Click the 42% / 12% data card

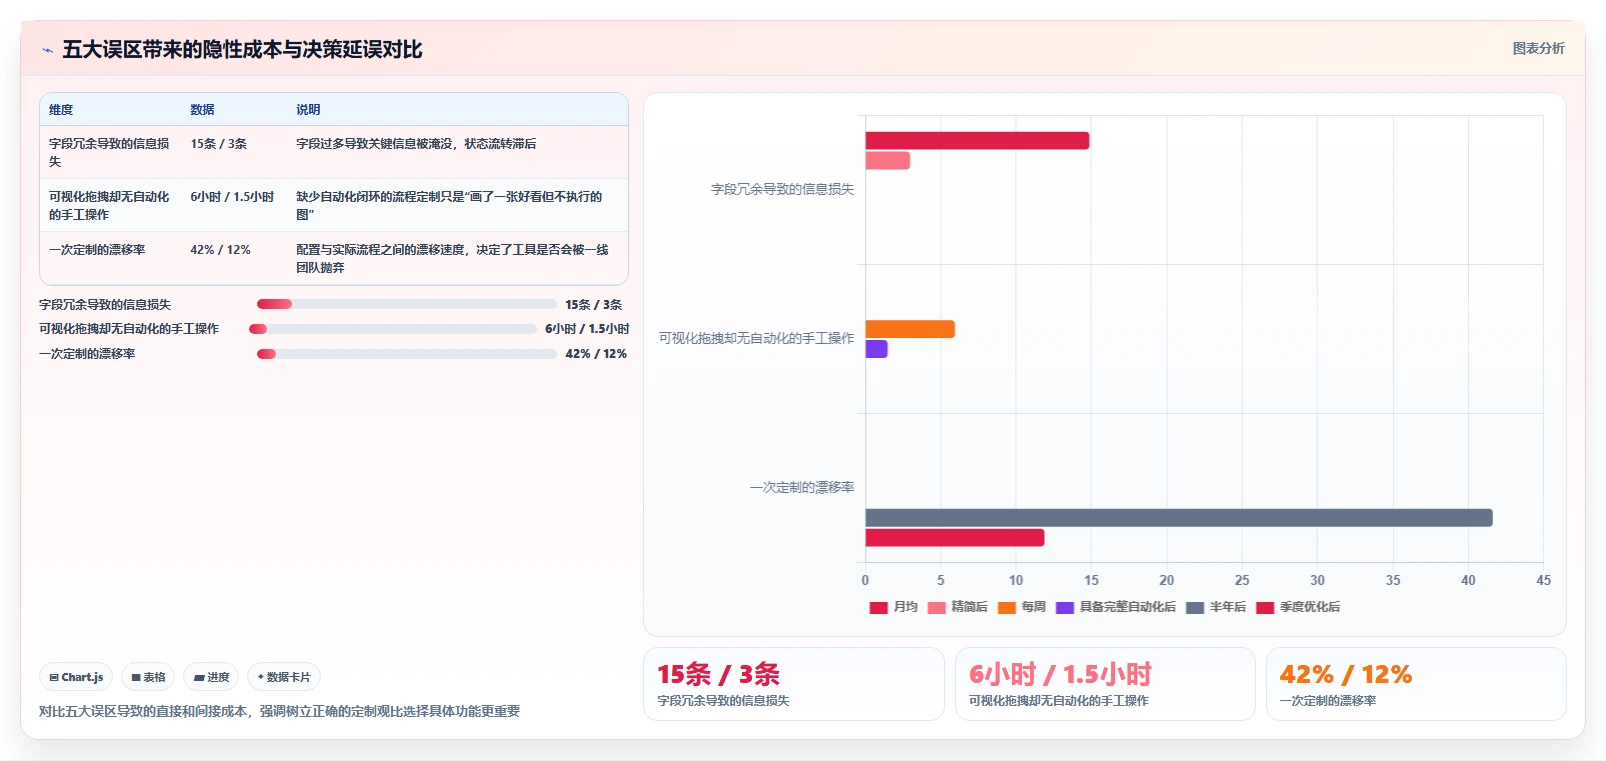(1416, 684)
